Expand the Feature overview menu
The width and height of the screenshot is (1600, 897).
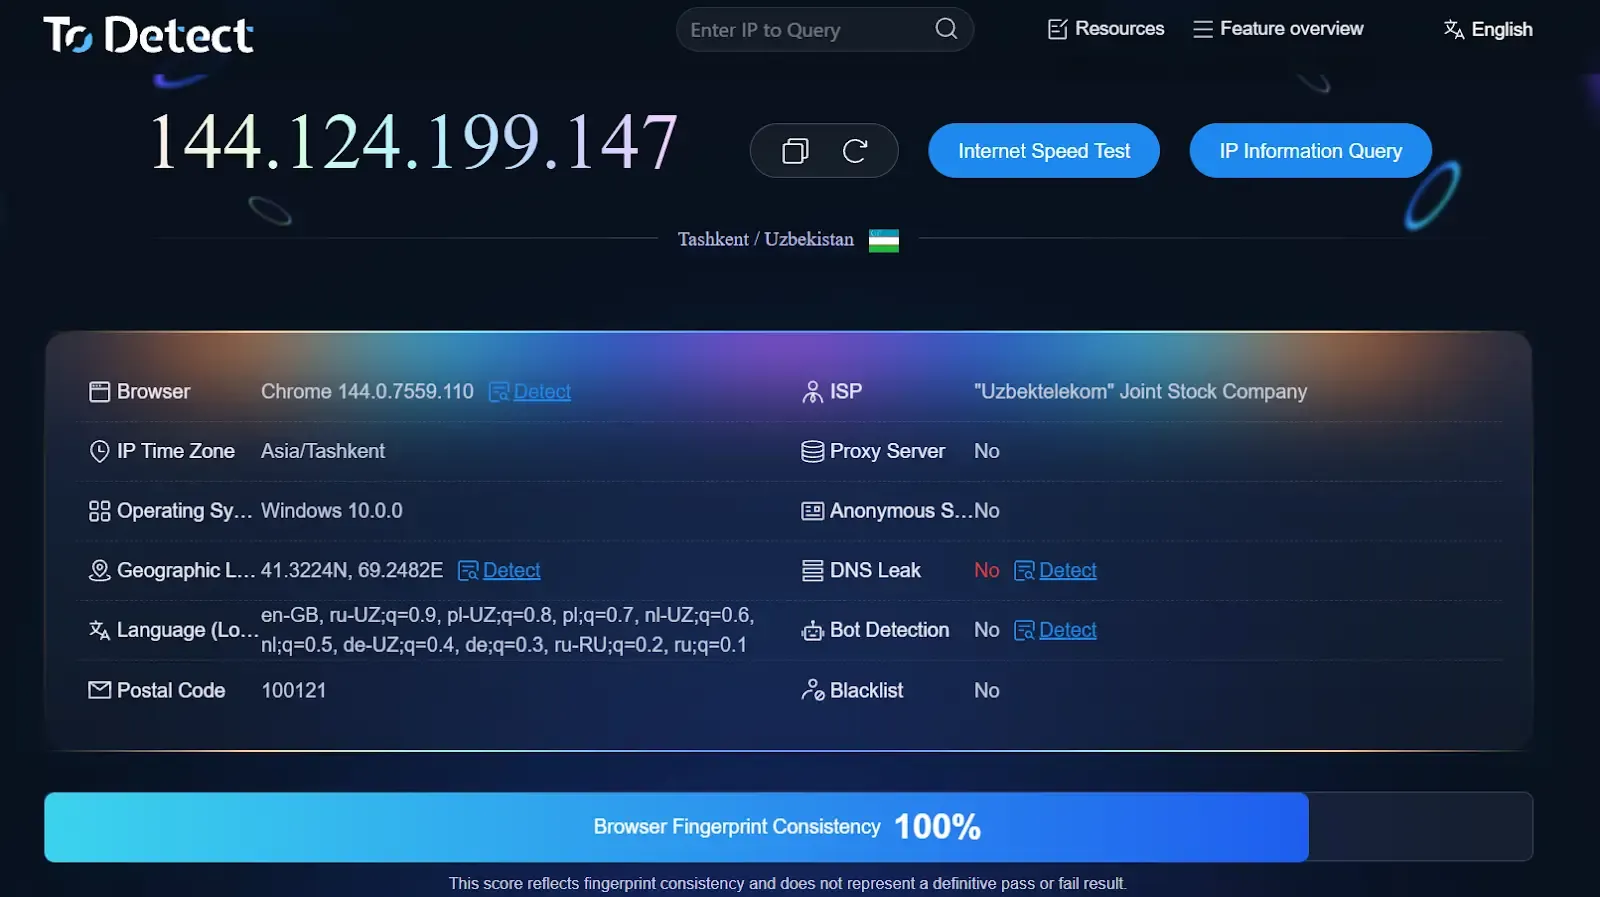click(1278, 29)
